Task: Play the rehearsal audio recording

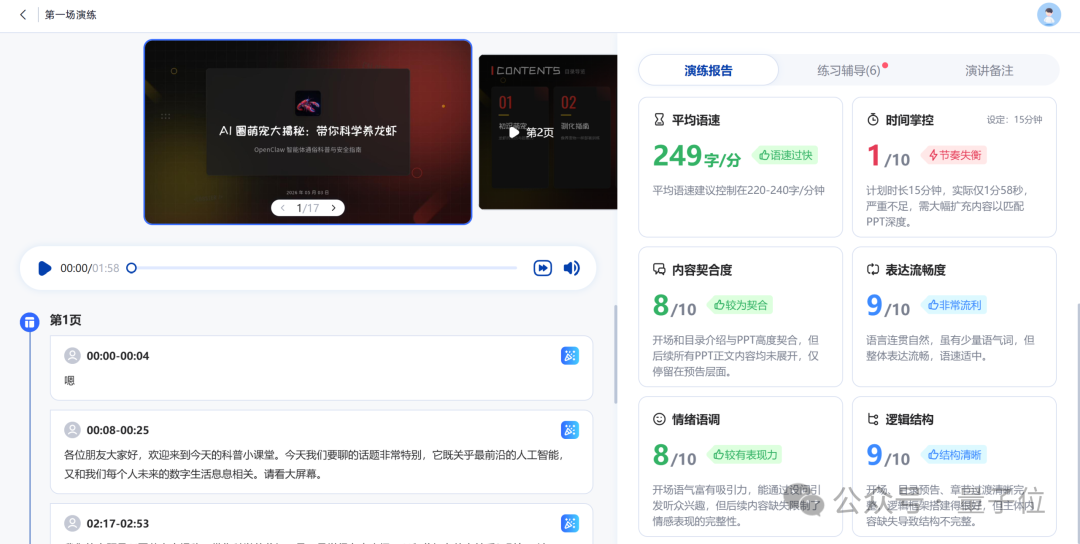Action: tap(45, 268)
